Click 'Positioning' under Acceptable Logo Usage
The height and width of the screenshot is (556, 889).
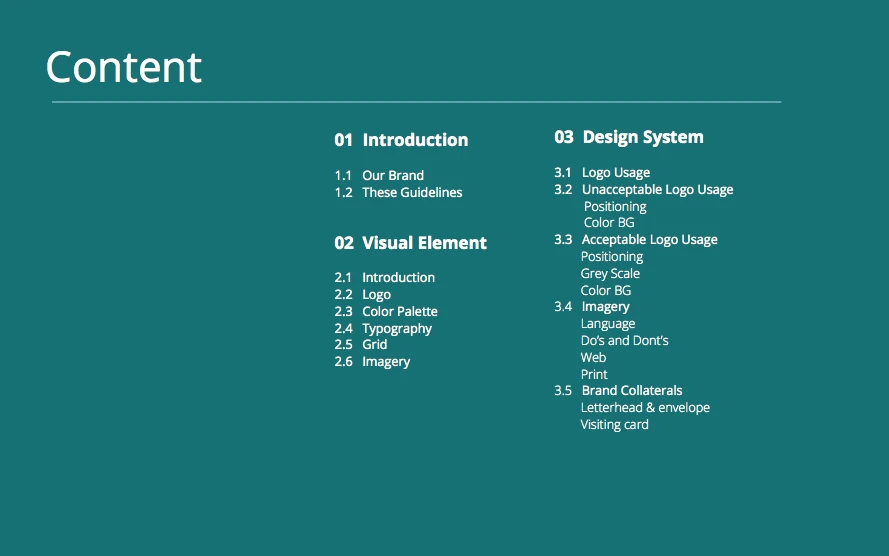612,257
